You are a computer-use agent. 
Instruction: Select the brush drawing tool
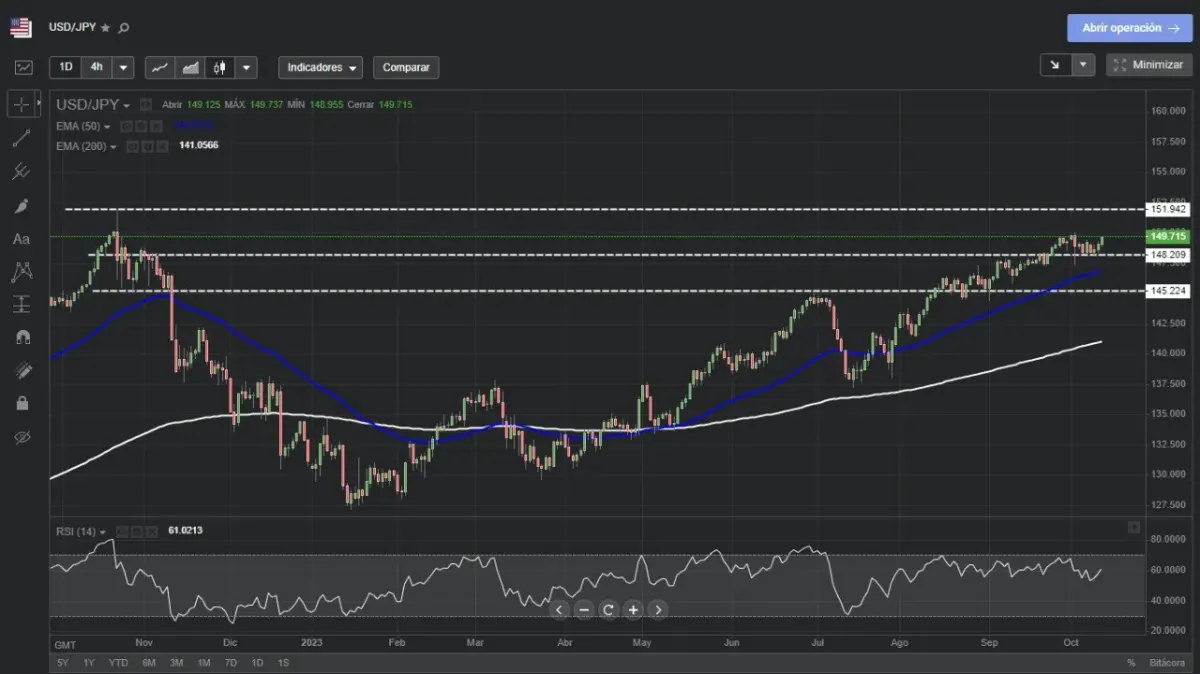(22, 206)
